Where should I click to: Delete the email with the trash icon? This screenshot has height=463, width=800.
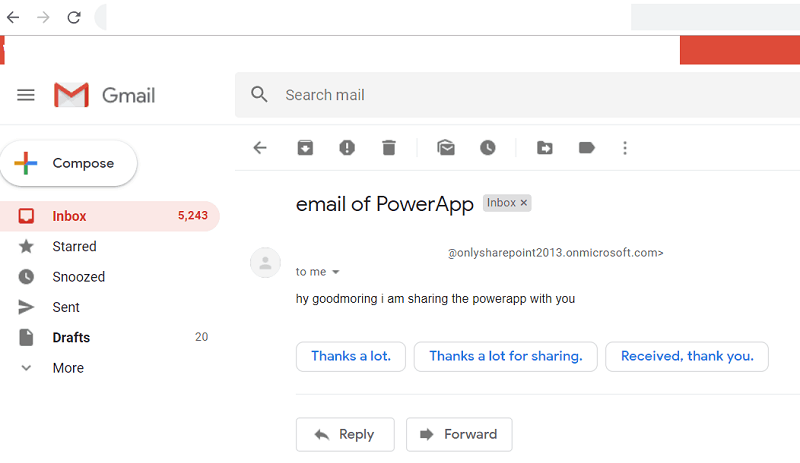click(389, 148)
